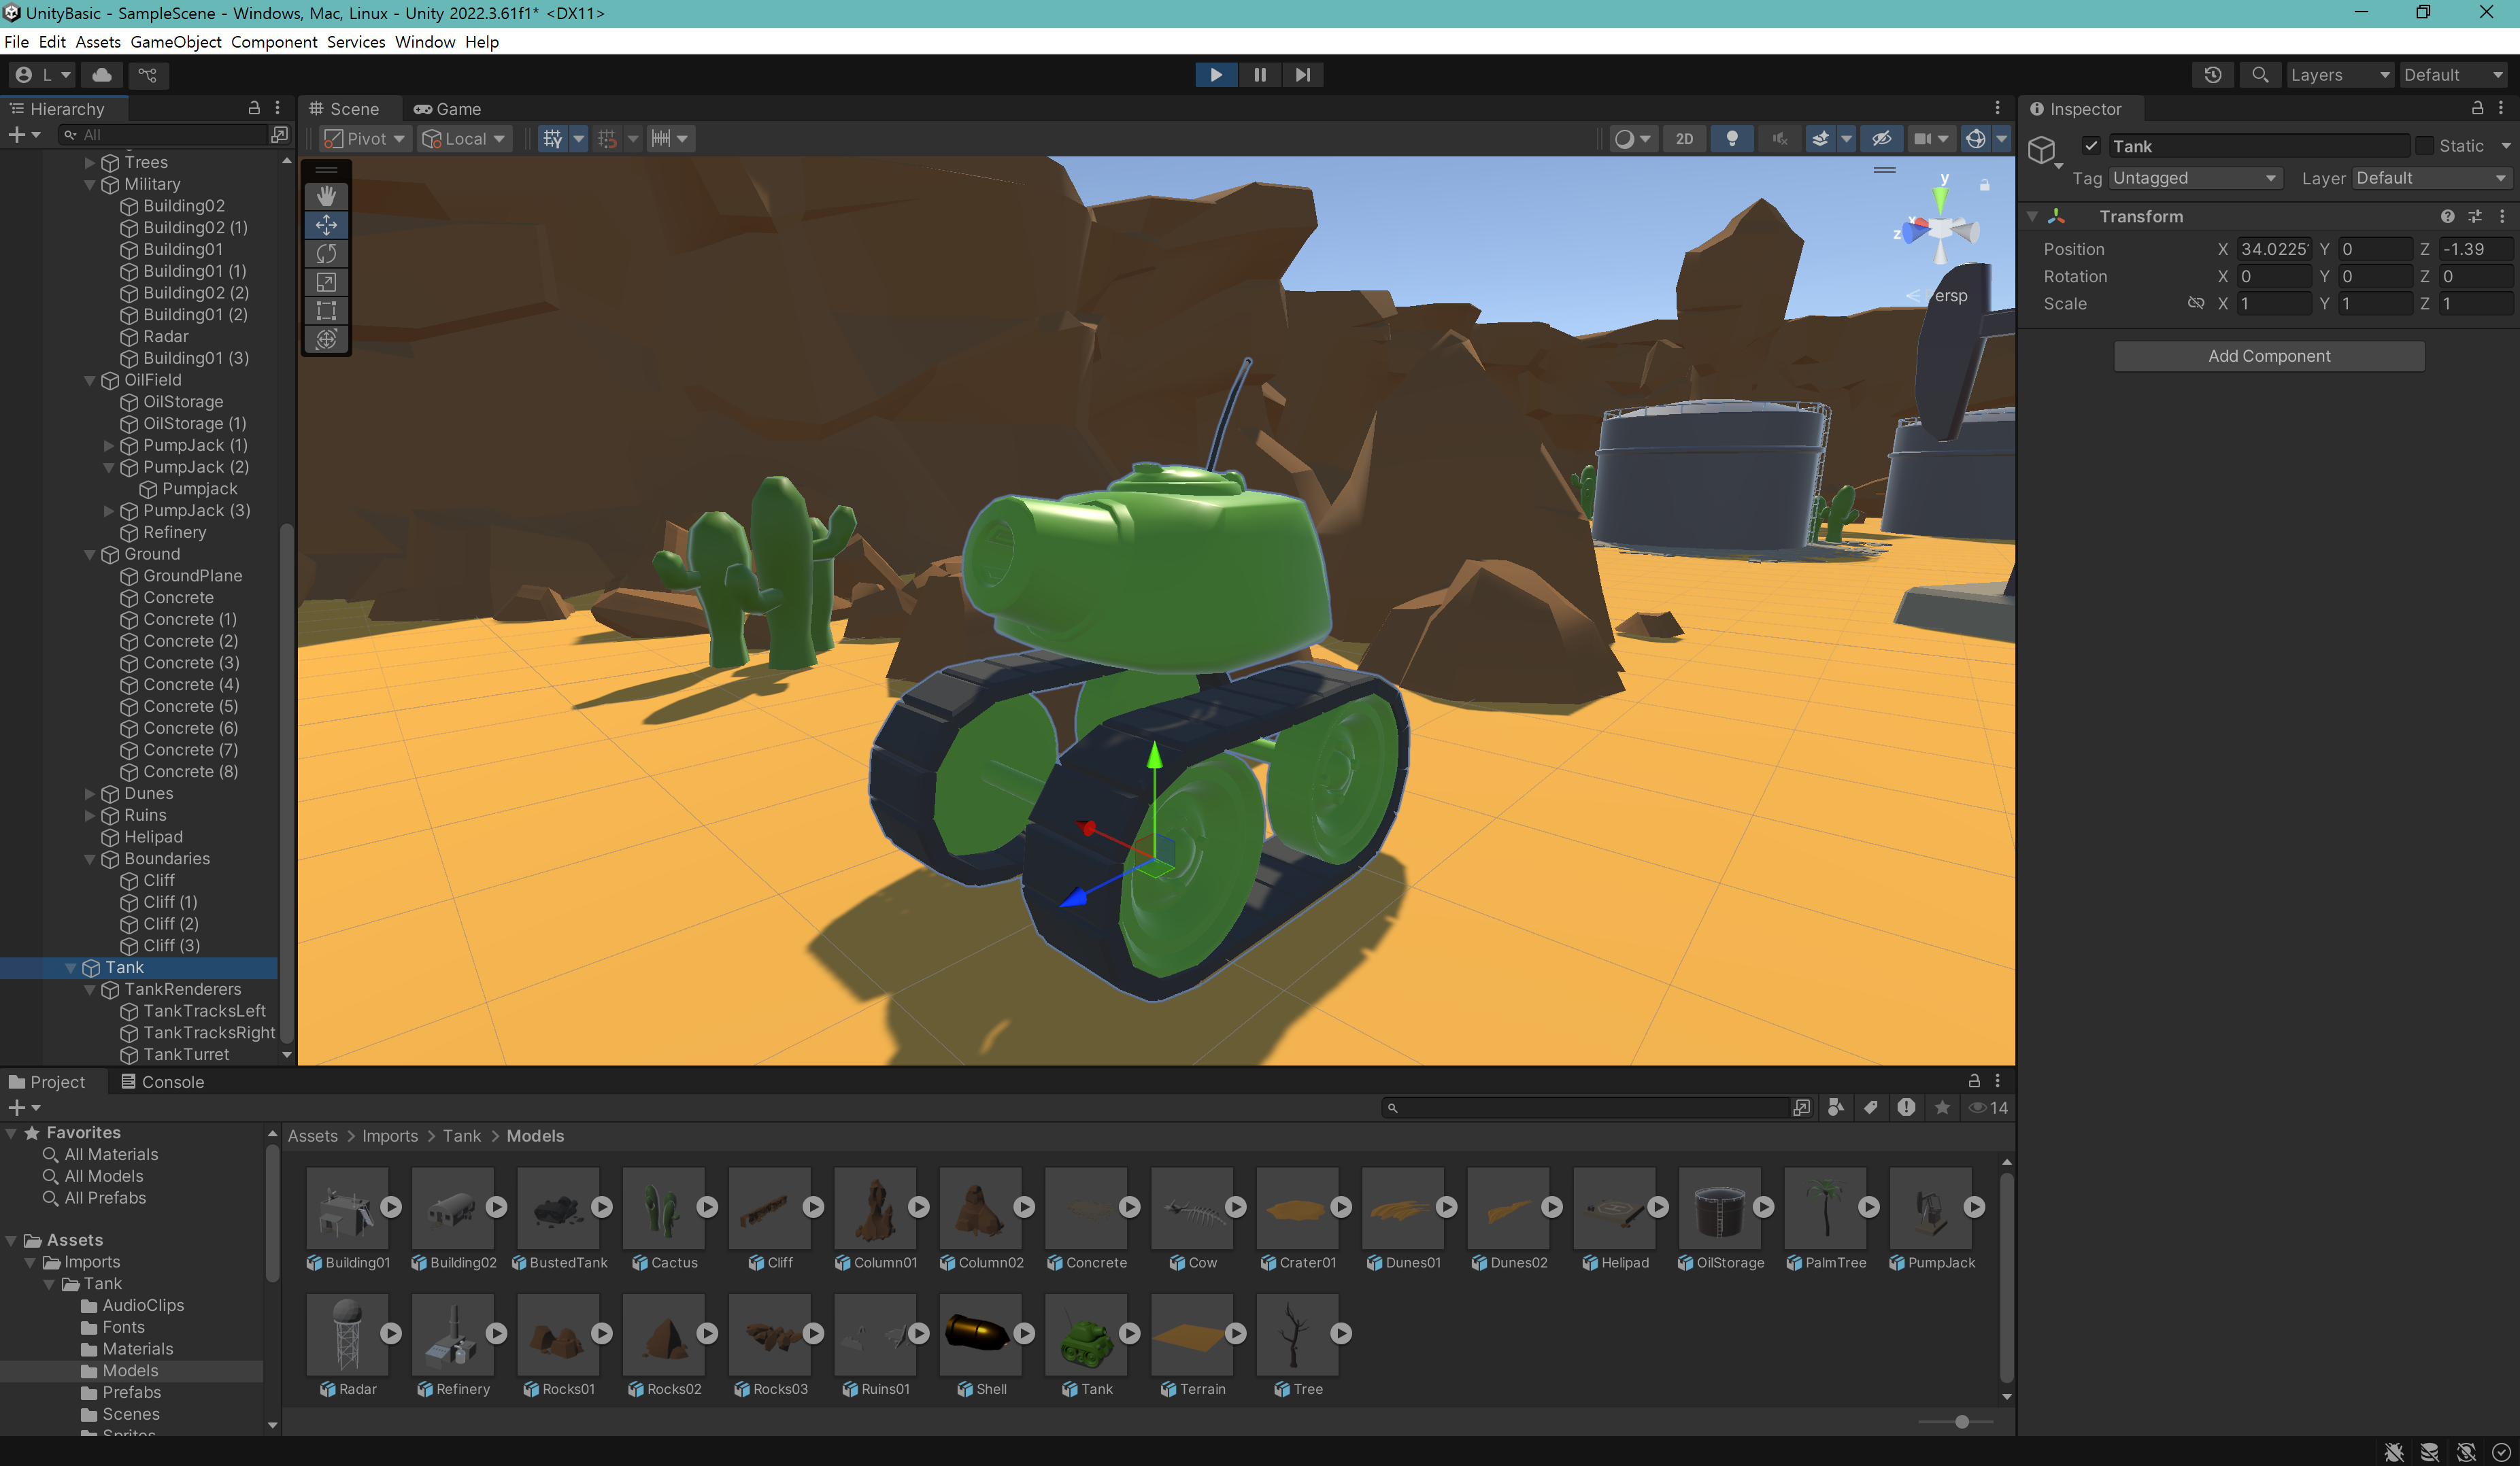
Task: Click the Project icon size slider
Action: tap(1961, 1422)
